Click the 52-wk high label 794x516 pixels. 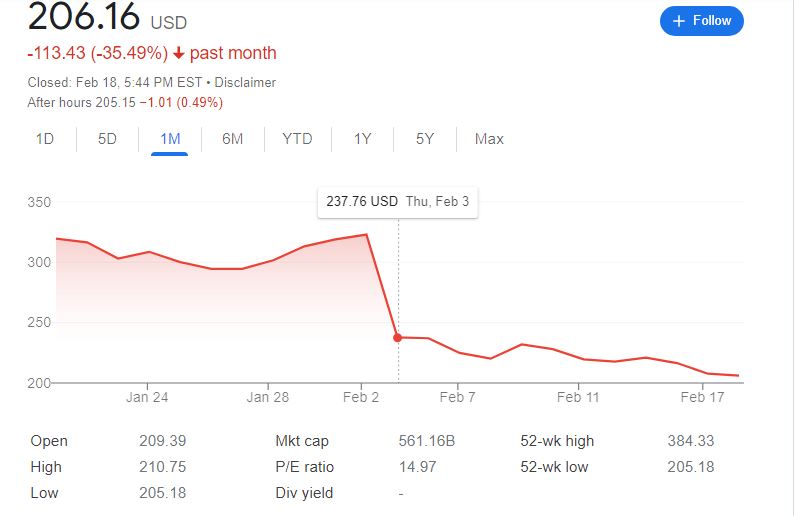pyautogui.click(x=557, y=441)
